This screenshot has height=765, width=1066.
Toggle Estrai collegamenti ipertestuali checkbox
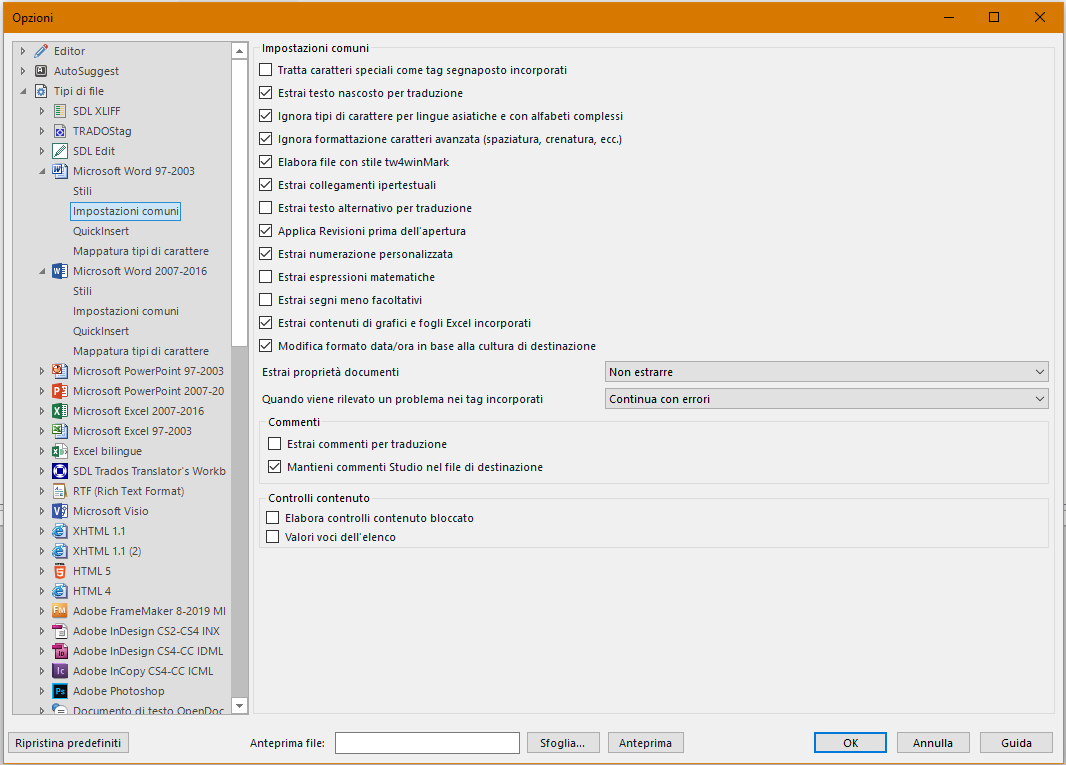click(x=266, y=185)
